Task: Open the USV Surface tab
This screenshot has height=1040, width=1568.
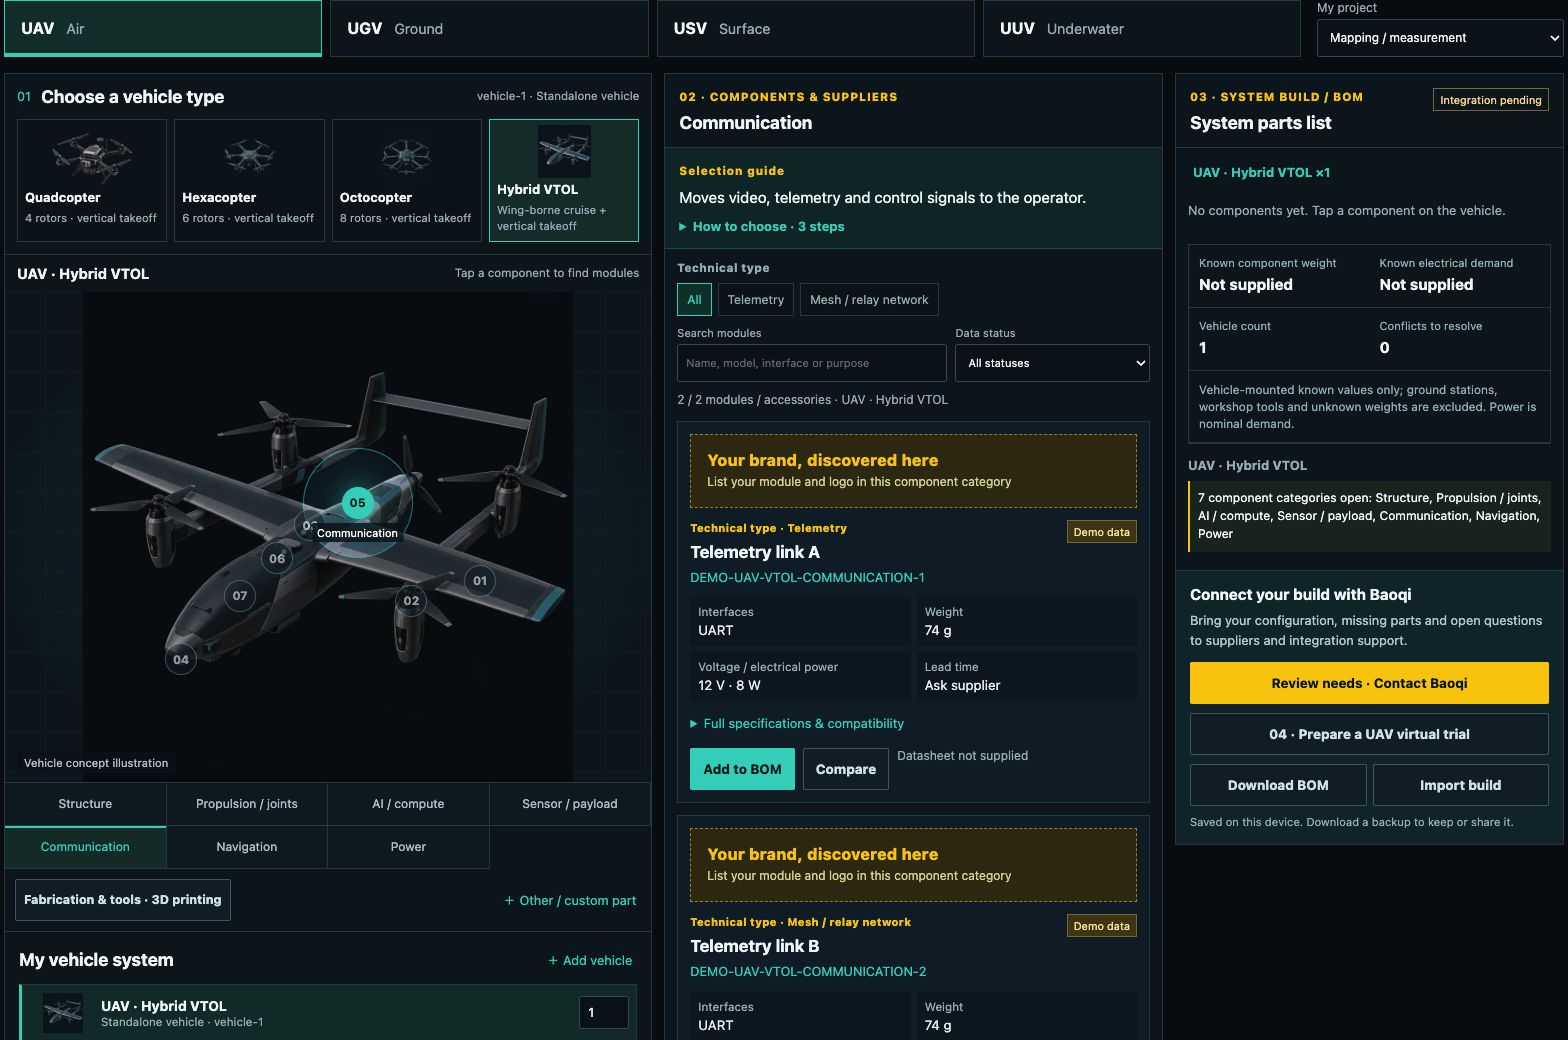Action: click(x=816, y=28)
